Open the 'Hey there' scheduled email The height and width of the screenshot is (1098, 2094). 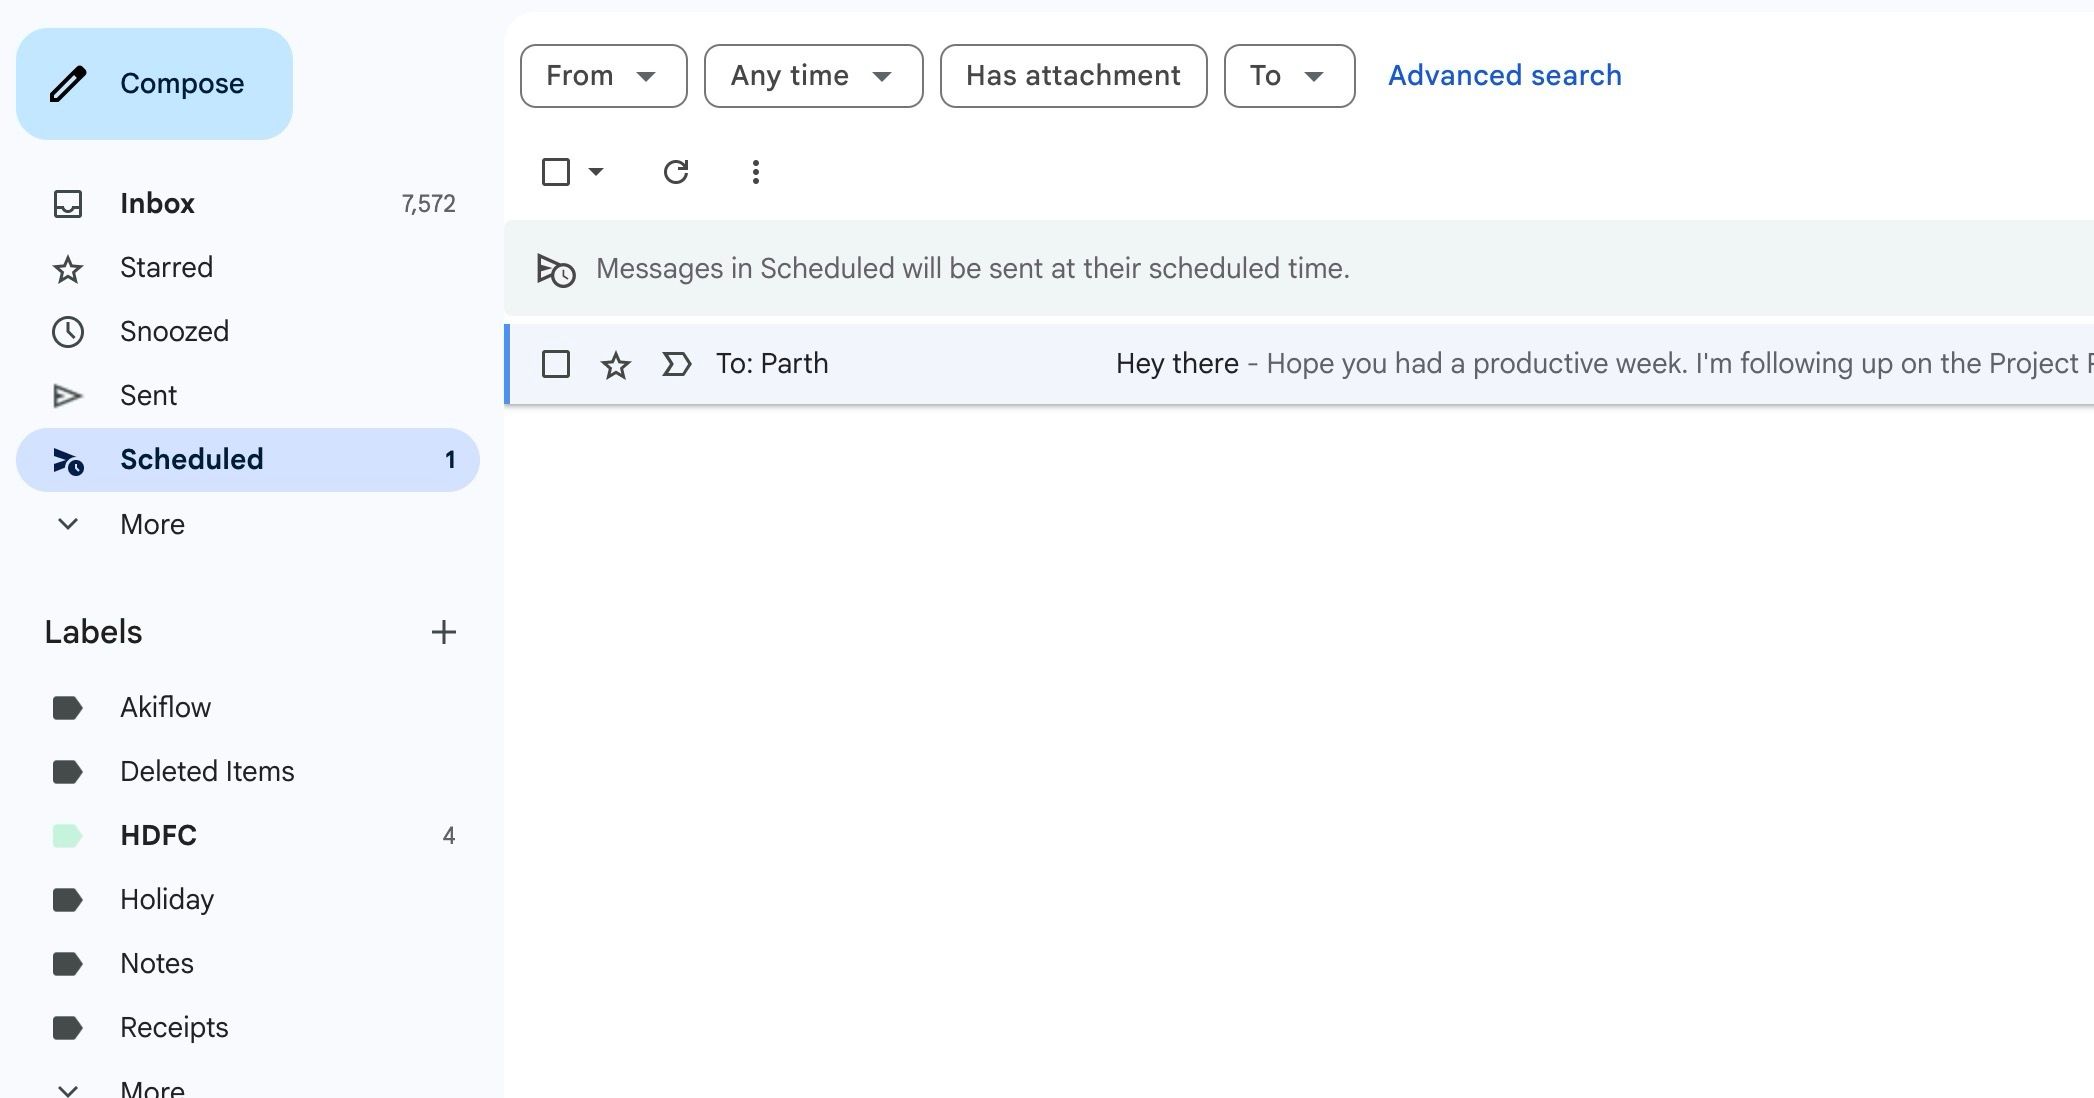coord(1299,364)
